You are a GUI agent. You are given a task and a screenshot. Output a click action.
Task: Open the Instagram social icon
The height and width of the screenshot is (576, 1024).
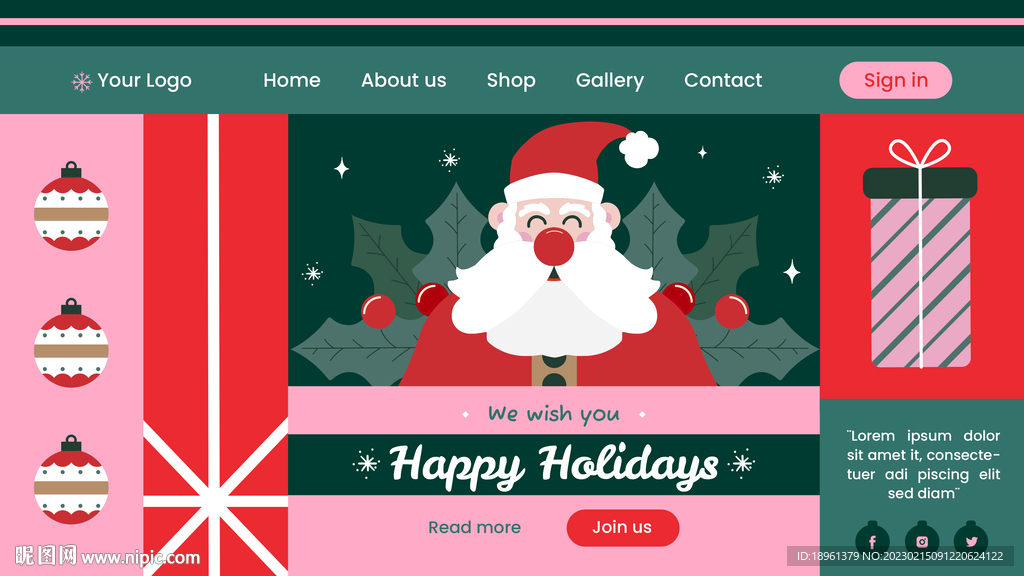(921, 541)
